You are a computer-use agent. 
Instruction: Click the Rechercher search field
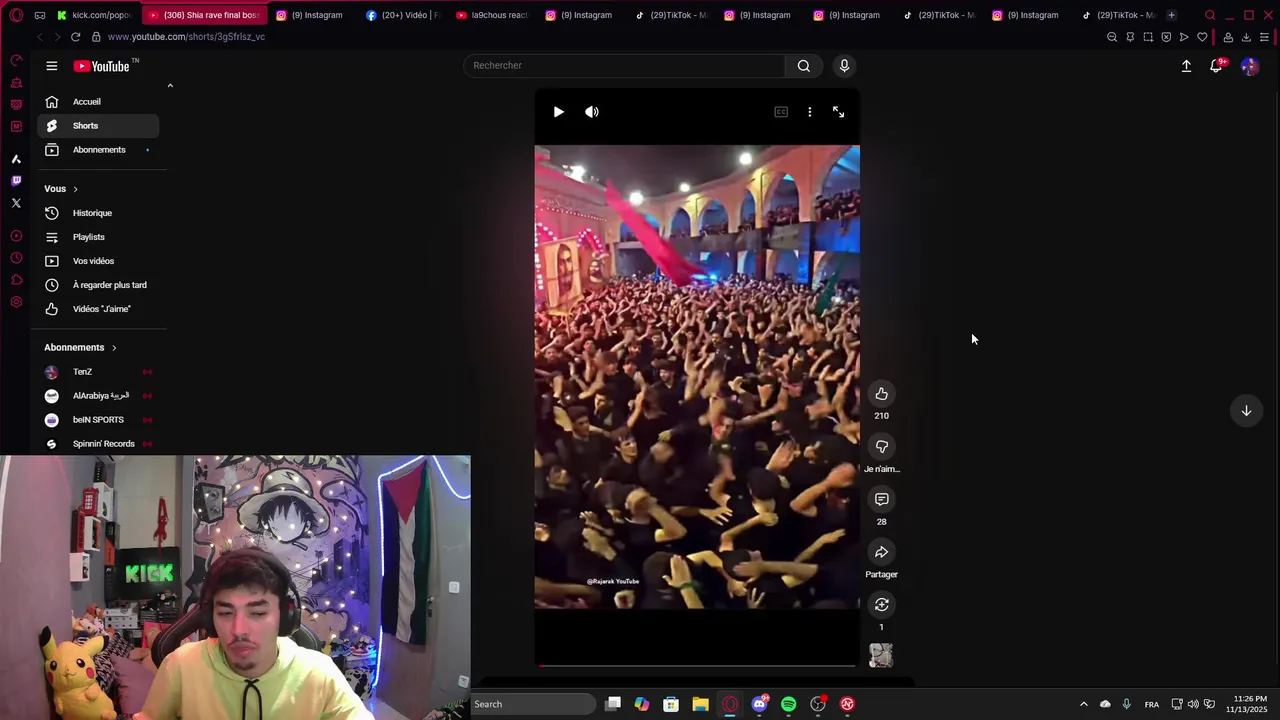pyautogui.click(x=624, y=65)
